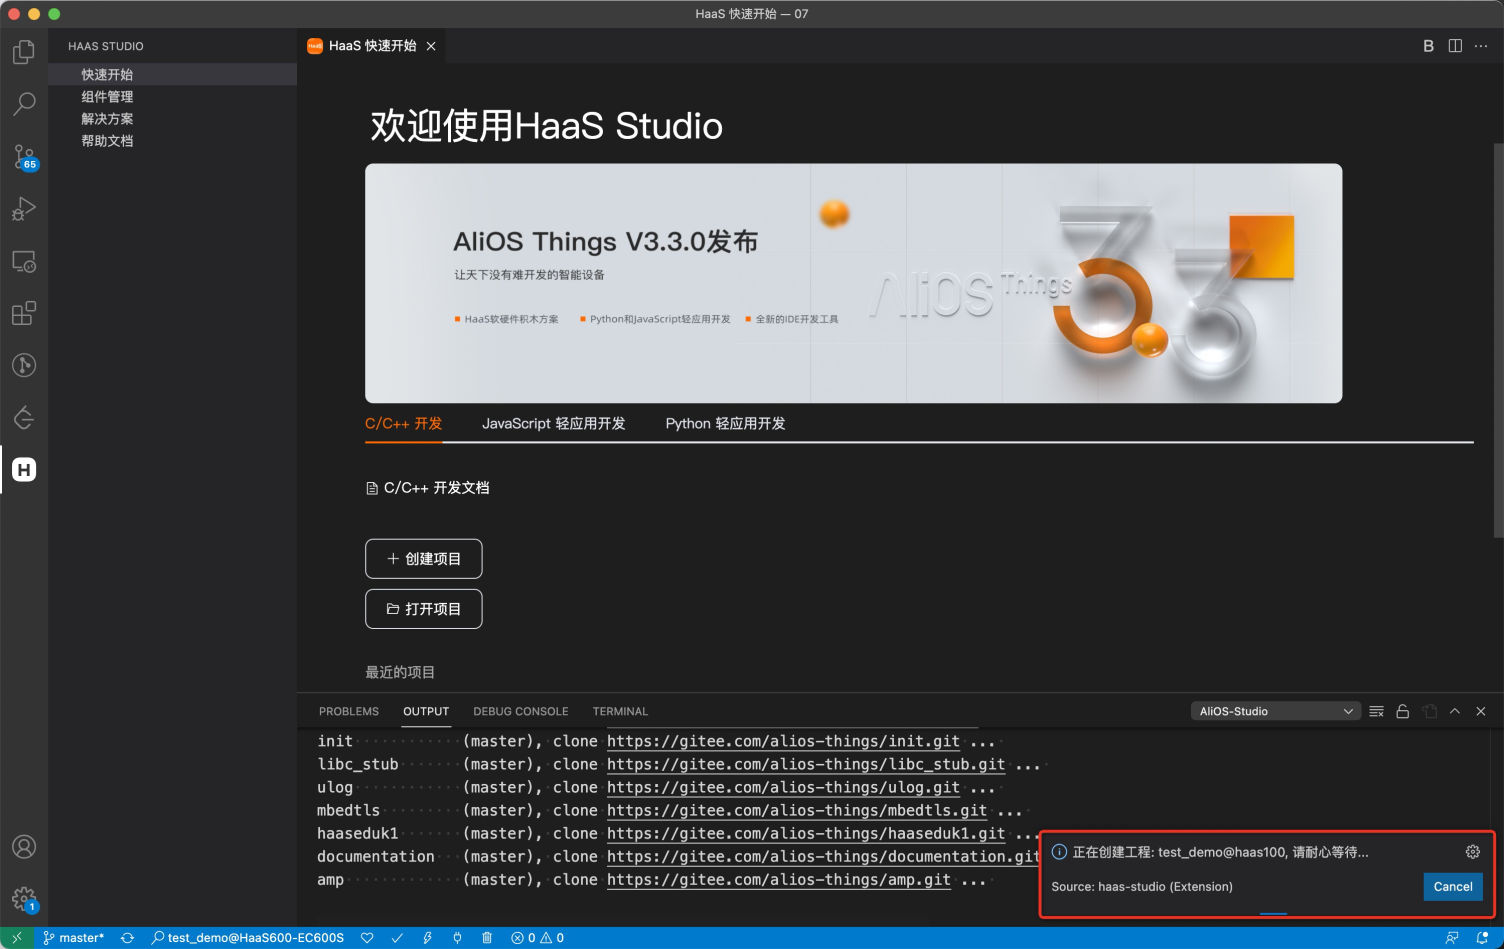This screenshot has width=1504, height=949.
Task: Open errors and warnings count in status bar
Action: pos(537,938)
